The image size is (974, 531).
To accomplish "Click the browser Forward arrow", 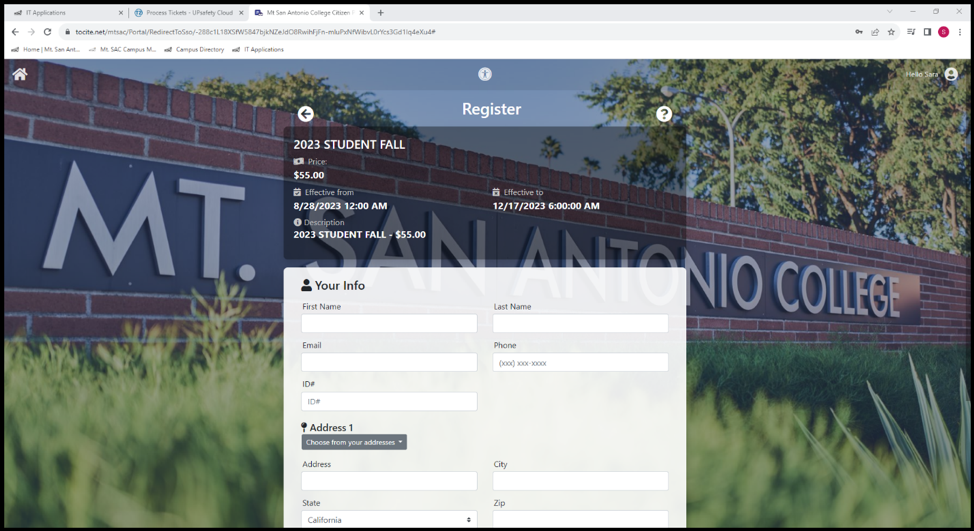I will pos(31,32).
